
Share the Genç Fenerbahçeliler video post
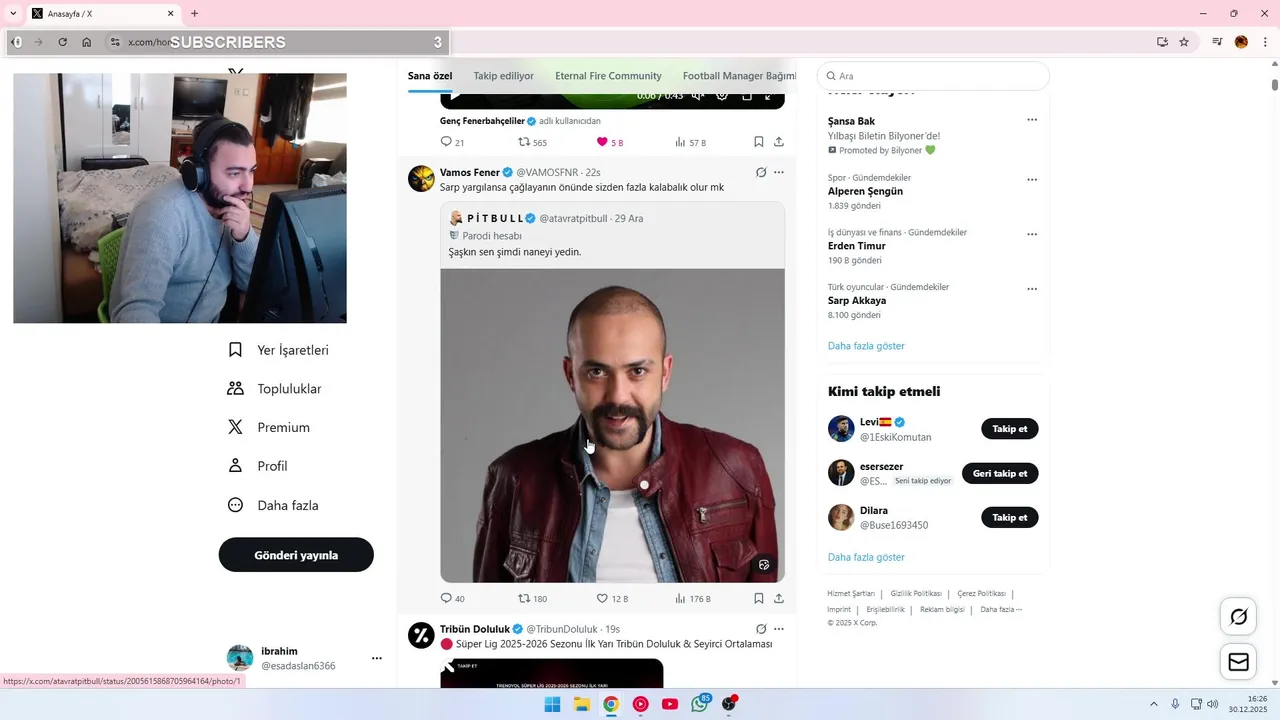point(779,142)
